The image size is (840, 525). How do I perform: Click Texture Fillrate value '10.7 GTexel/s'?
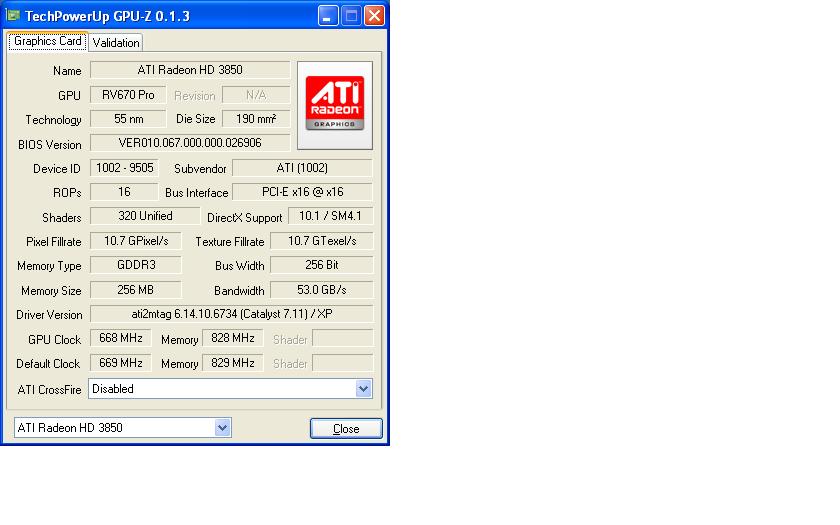(x=321, y=241)
